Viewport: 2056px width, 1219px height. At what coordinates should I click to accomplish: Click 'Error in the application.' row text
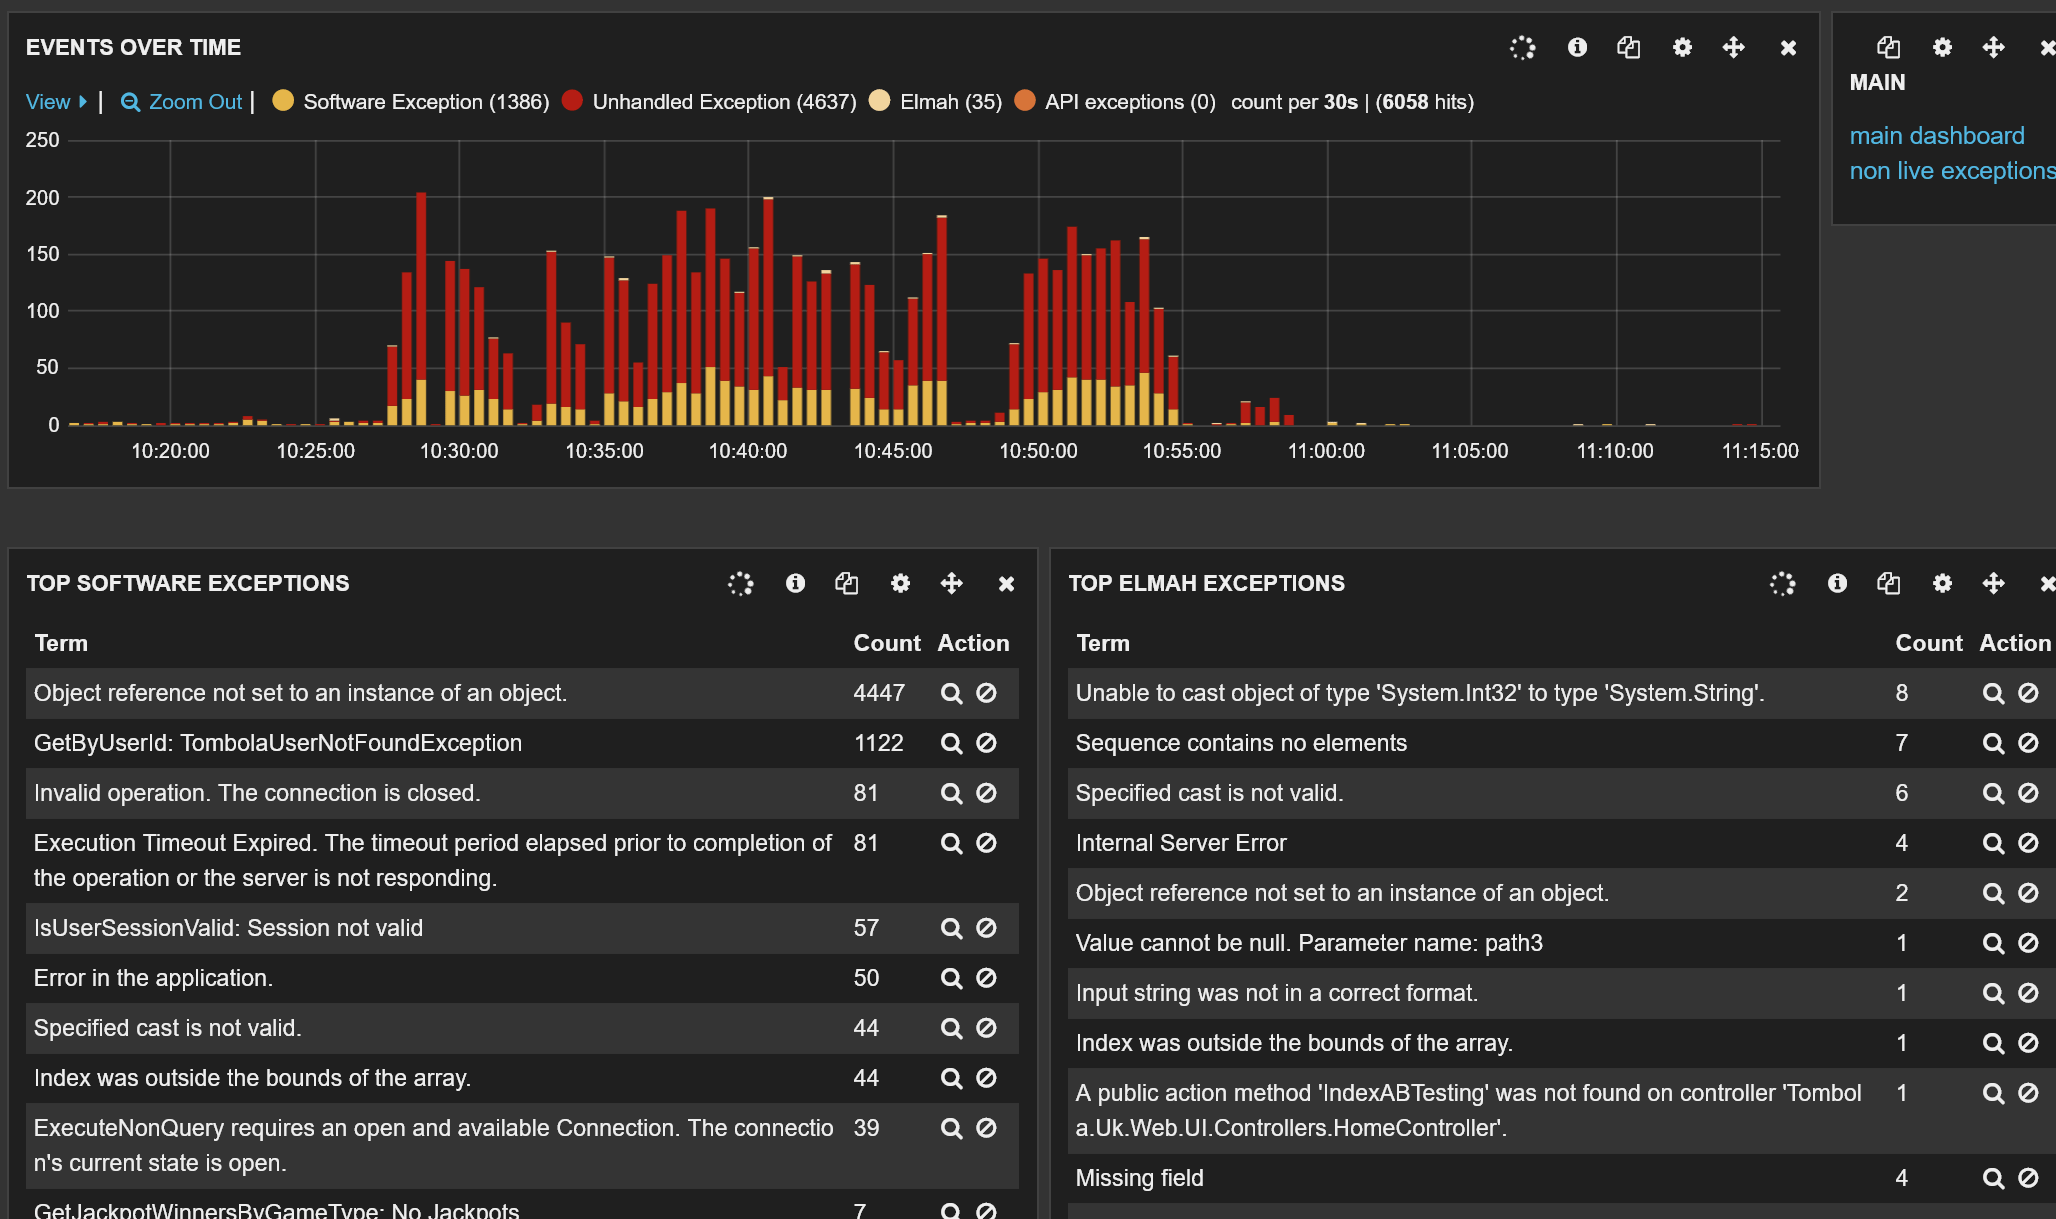pos(153,978)
